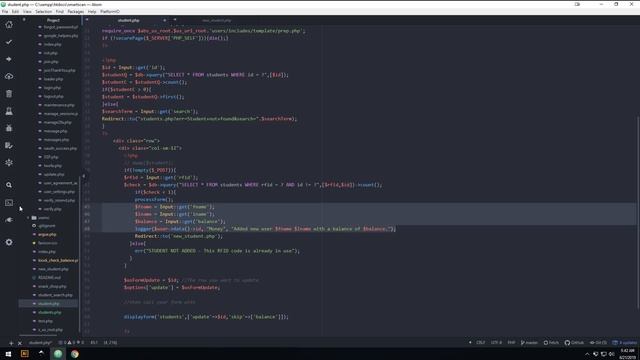
Task: Click PHP grammar selector in status bar
Action: [x=511, y=342]
